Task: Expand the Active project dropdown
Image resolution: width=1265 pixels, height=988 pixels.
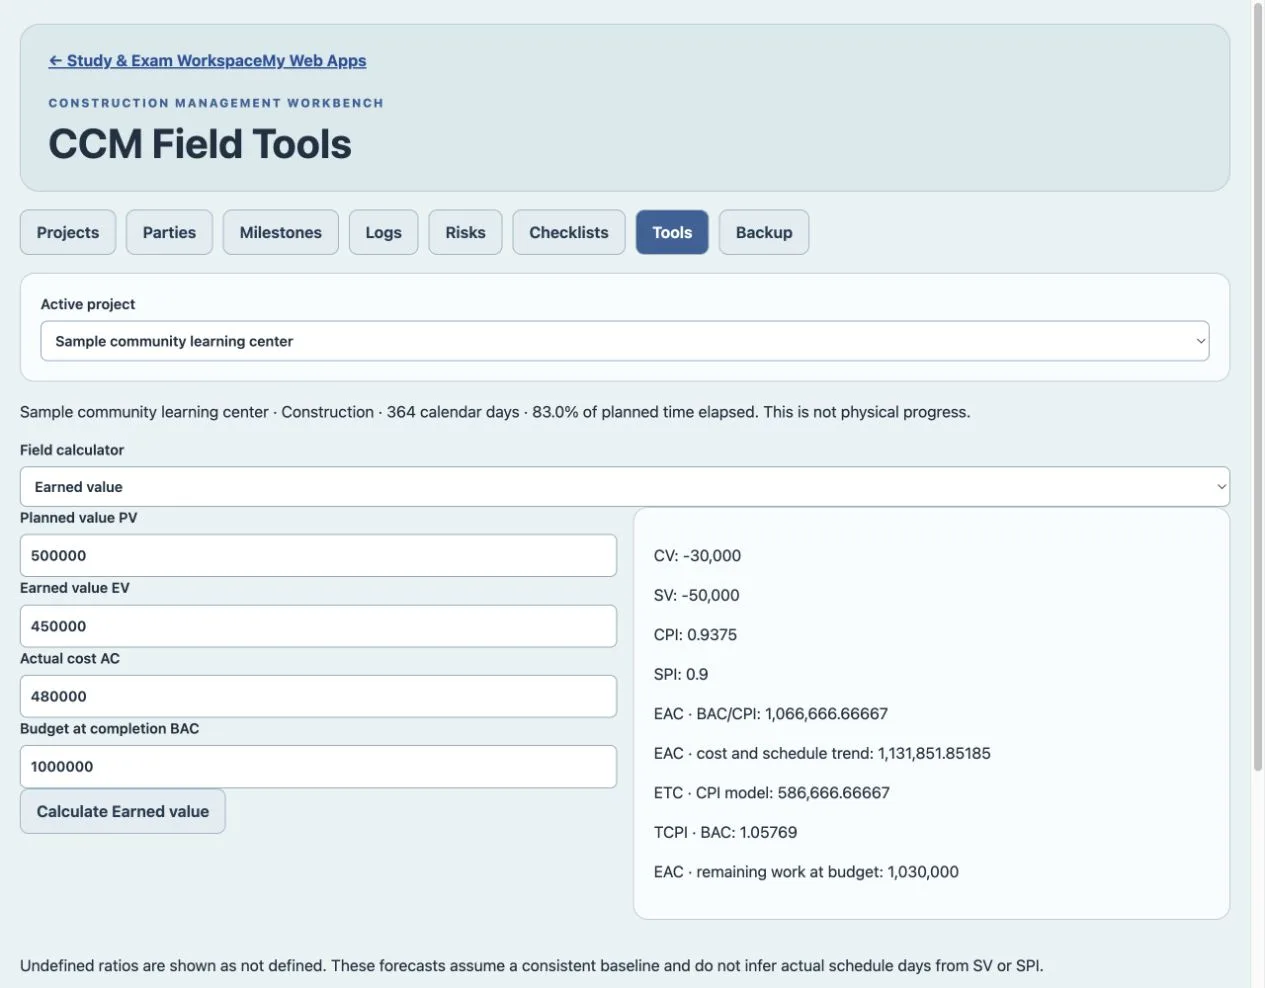Action: (x=625, y=341)
